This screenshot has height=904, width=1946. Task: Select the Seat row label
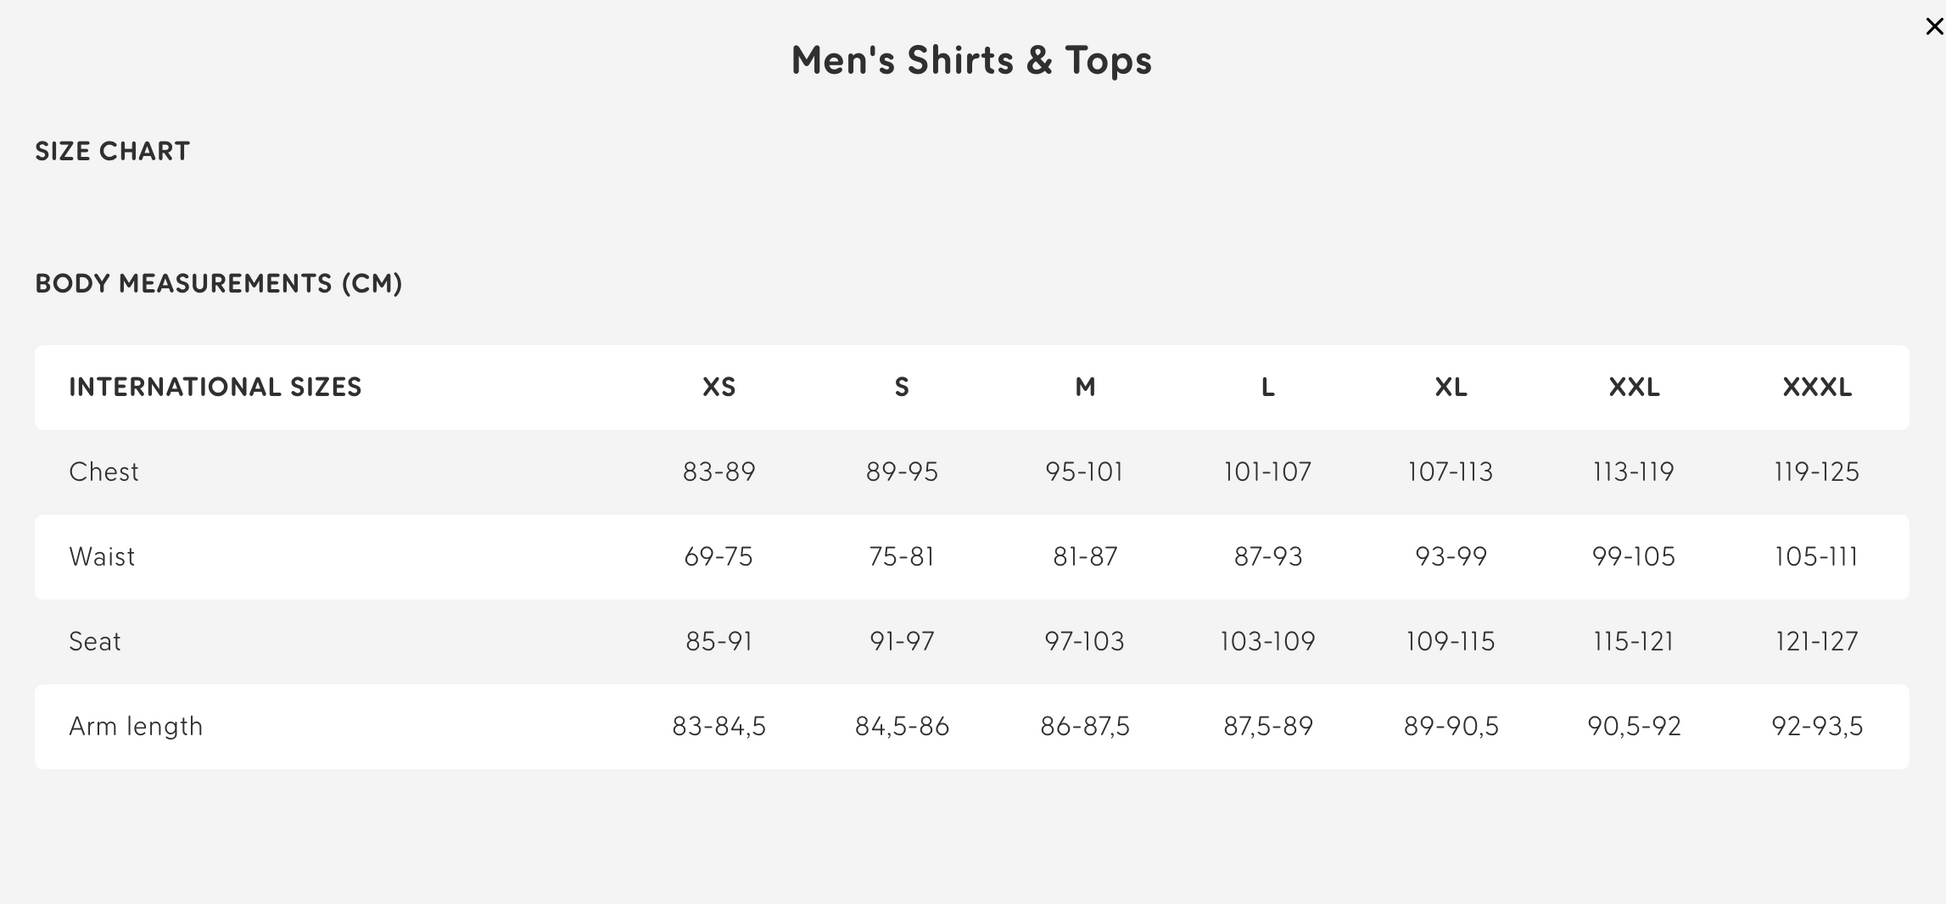[94, 641]
